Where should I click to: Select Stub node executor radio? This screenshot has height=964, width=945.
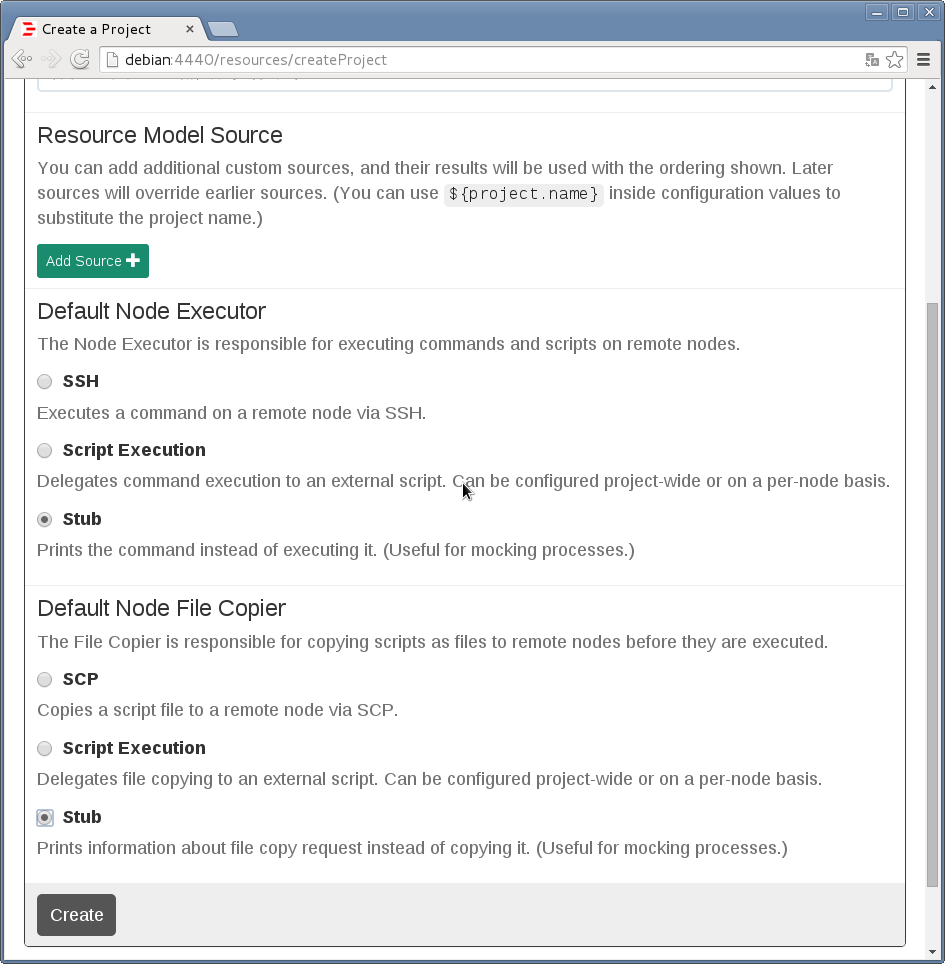pos(44,520)
